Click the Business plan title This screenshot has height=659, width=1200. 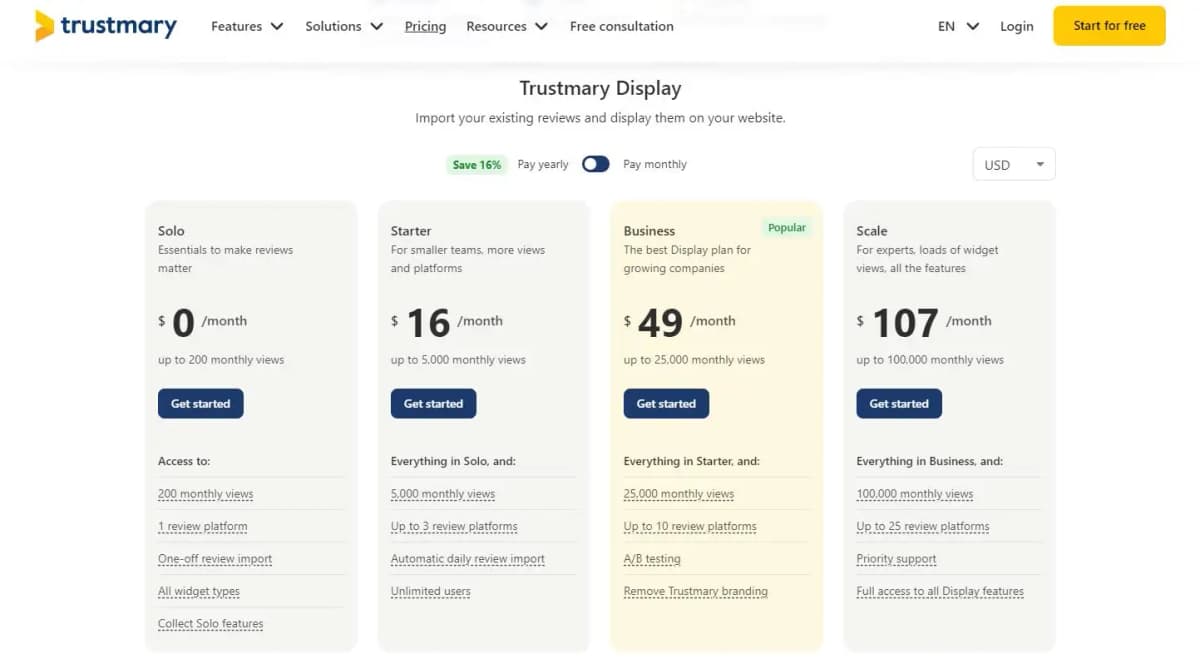[x=649, y=231]
